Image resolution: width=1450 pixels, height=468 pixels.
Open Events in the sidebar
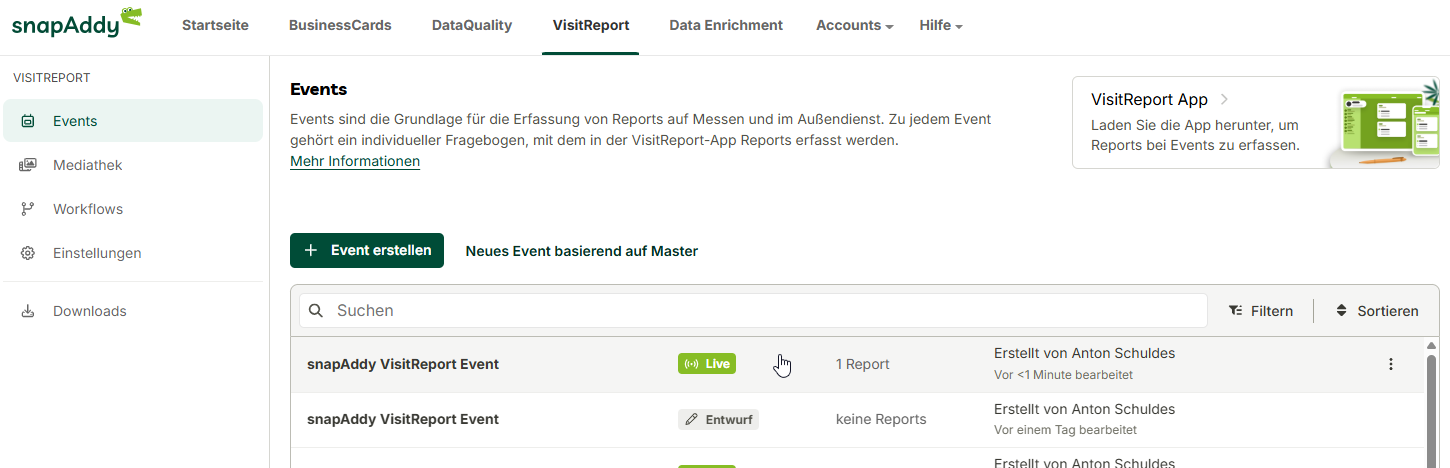[x=133, y=121]
